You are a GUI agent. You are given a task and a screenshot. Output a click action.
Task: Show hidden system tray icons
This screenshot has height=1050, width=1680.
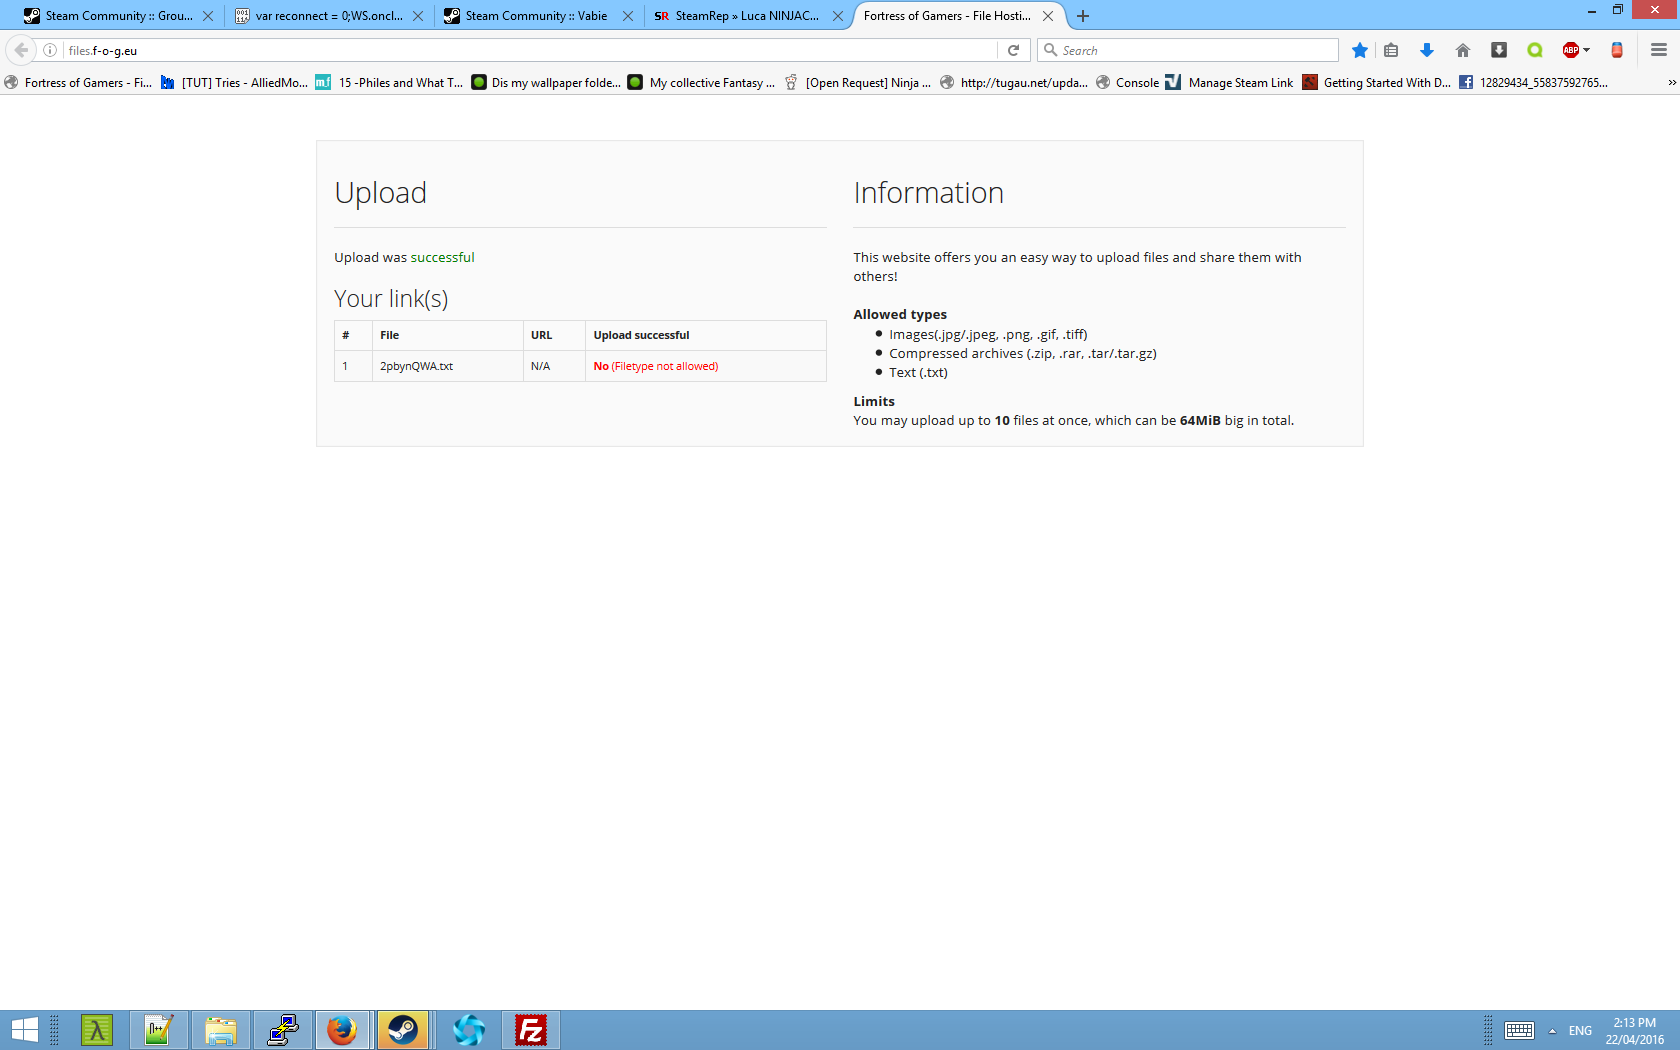1552,1031
